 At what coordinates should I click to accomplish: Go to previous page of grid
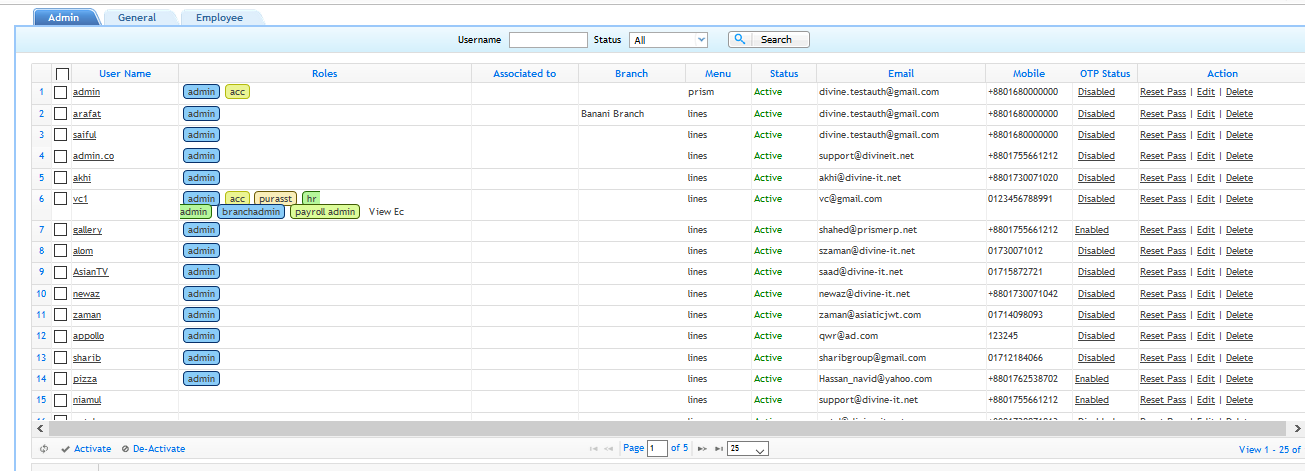pyautogui.click(x=610, y=449)
